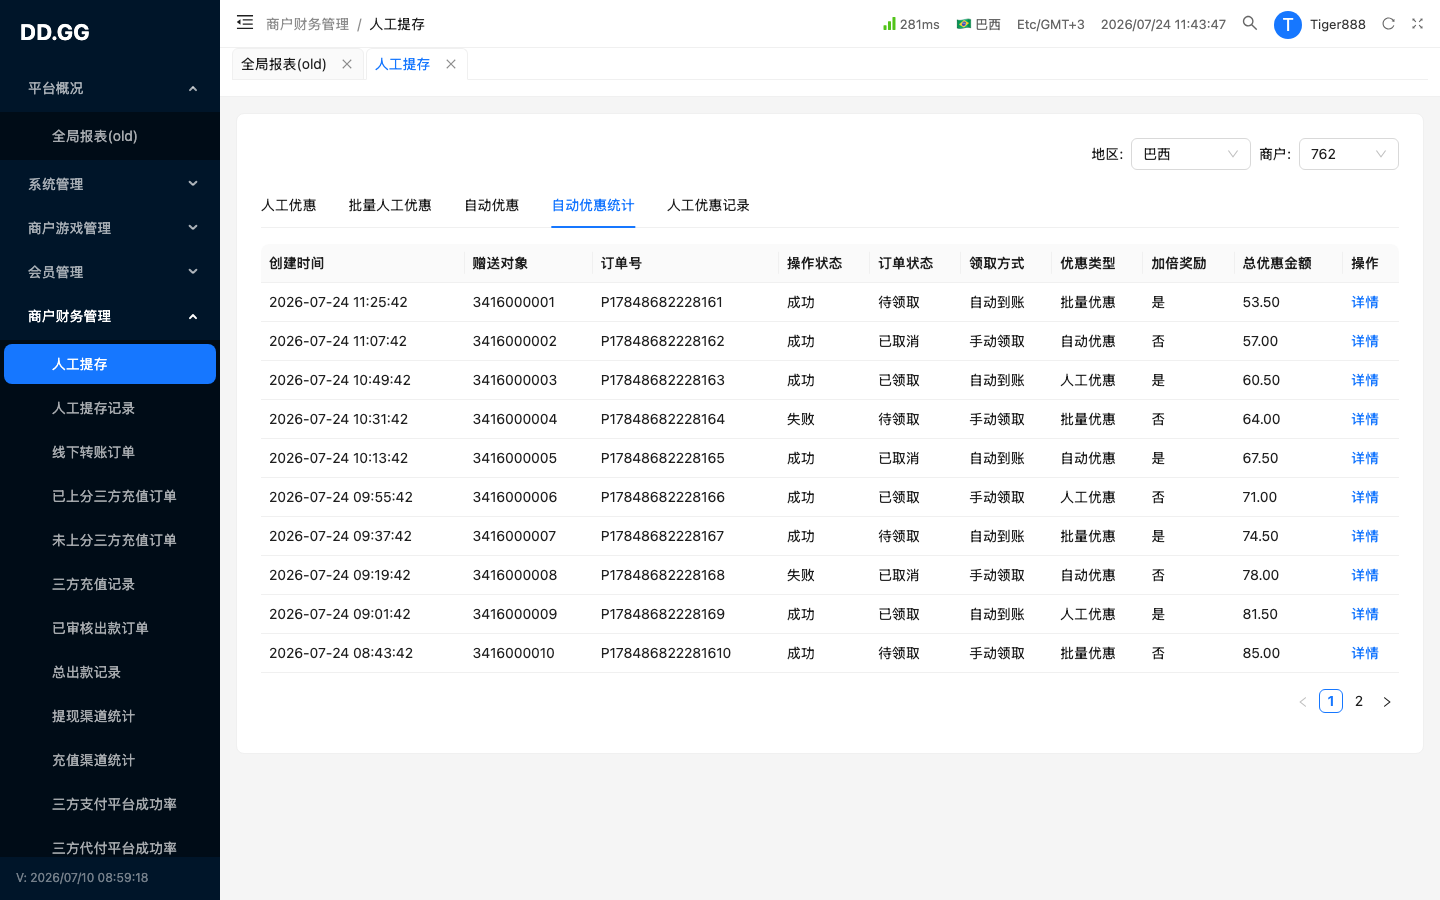Screen dimensions: 1440x900
Task: Activate the 人工提存 page tab
Action: click(x=402, y=64)
